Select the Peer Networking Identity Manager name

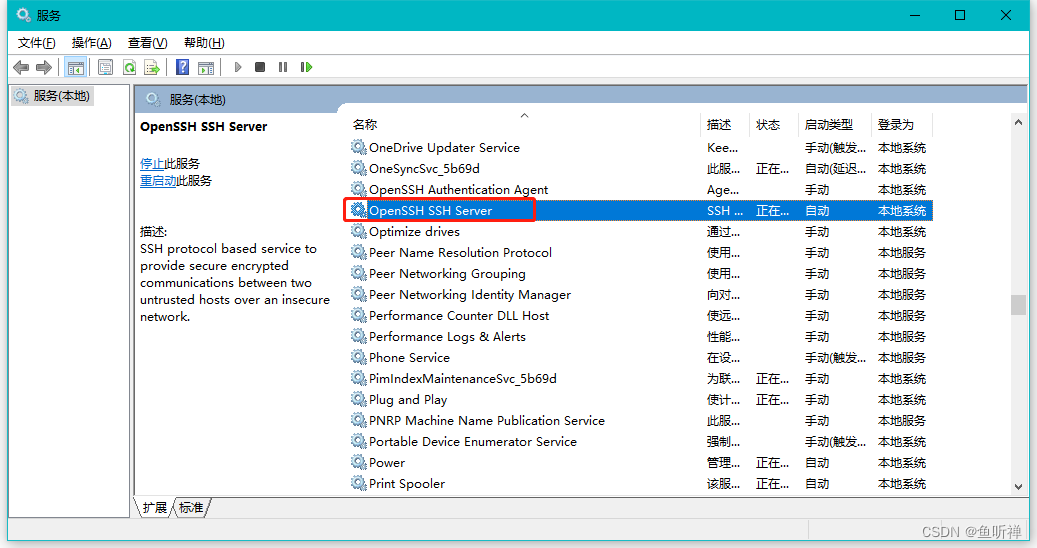(x=470, y=294)
